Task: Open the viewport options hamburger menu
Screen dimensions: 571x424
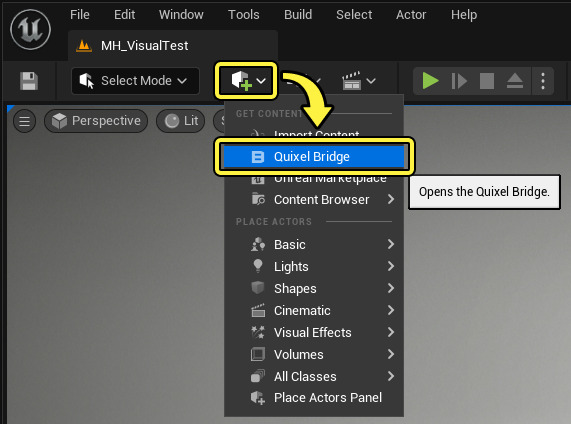Action: pos(24,121)
